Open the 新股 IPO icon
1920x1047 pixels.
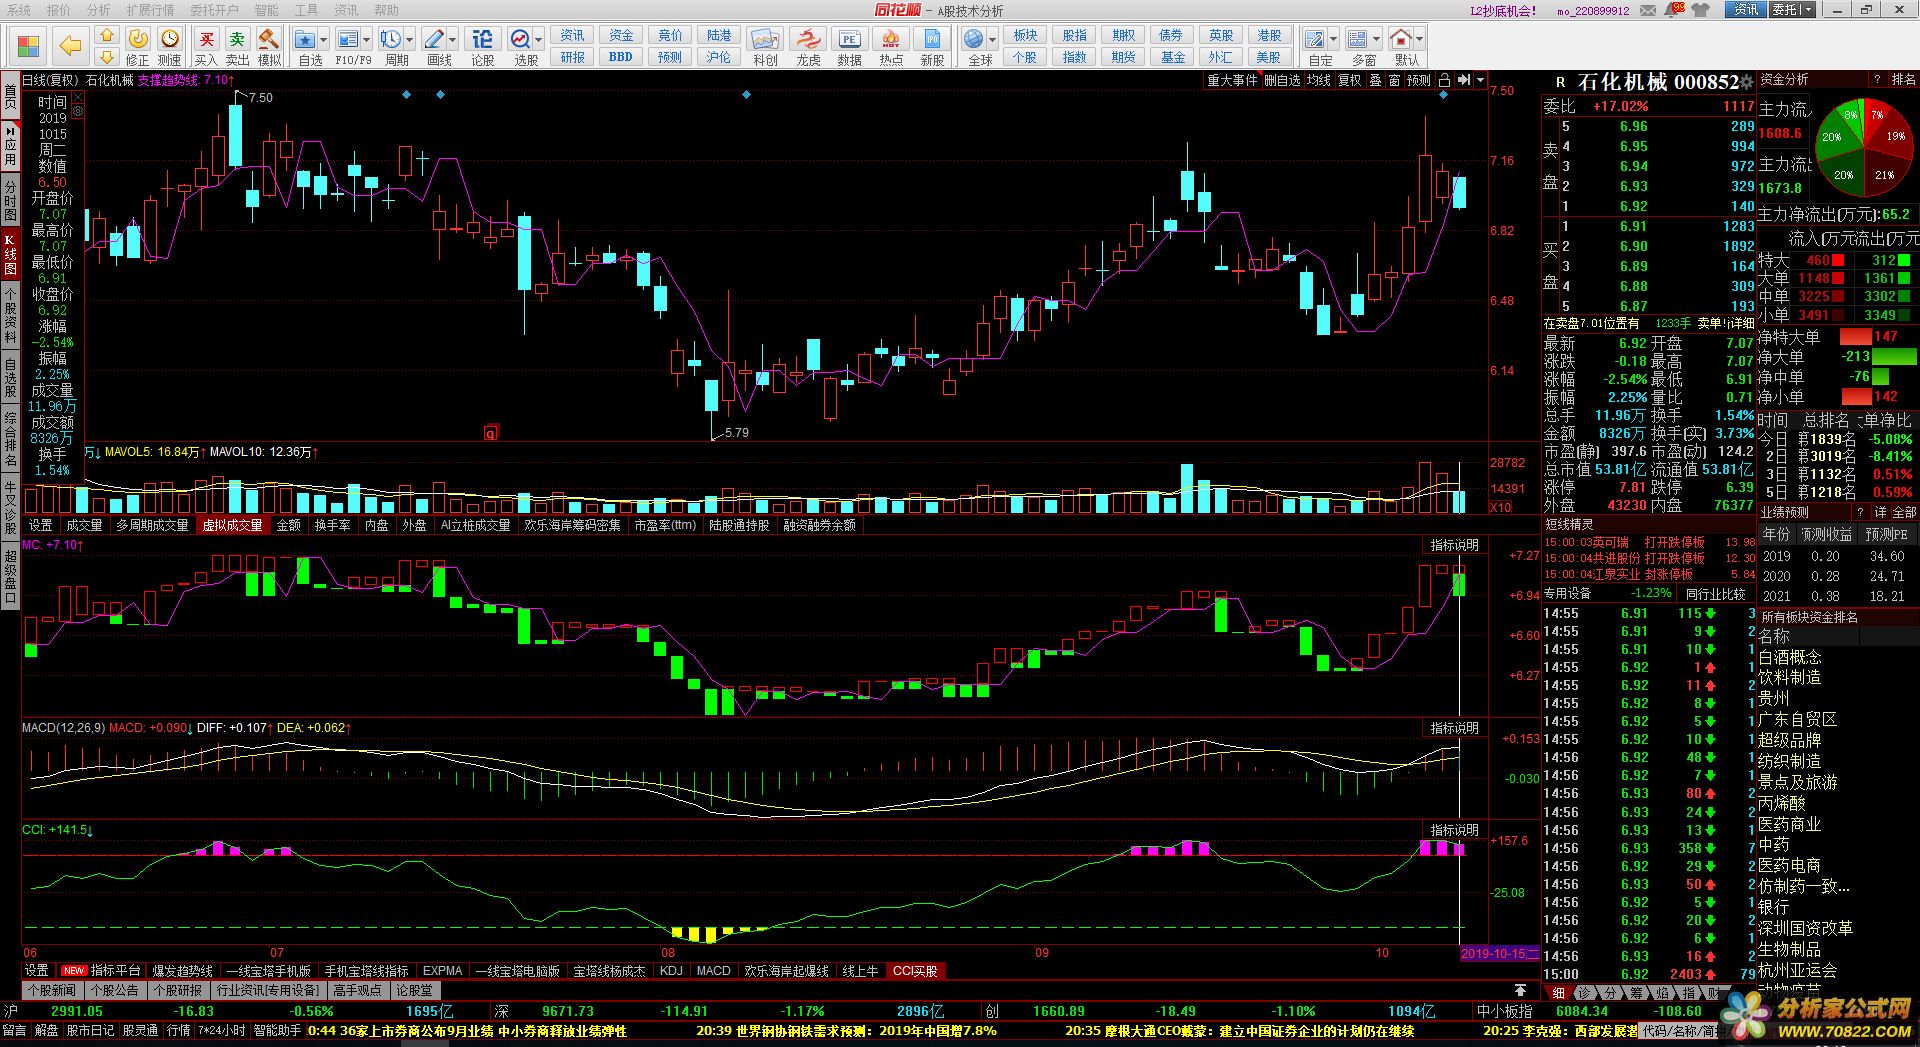(932, 39)
